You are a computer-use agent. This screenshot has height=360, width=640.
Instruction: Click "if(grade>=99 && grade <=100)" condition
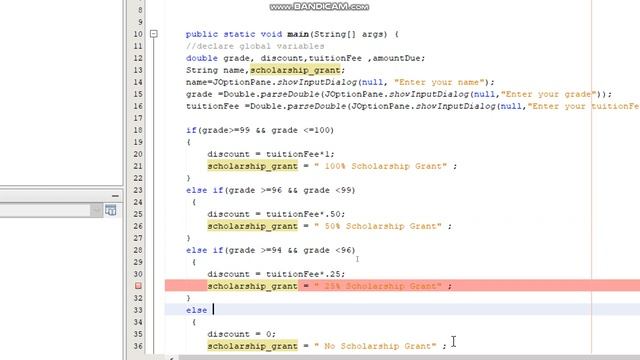260,130
